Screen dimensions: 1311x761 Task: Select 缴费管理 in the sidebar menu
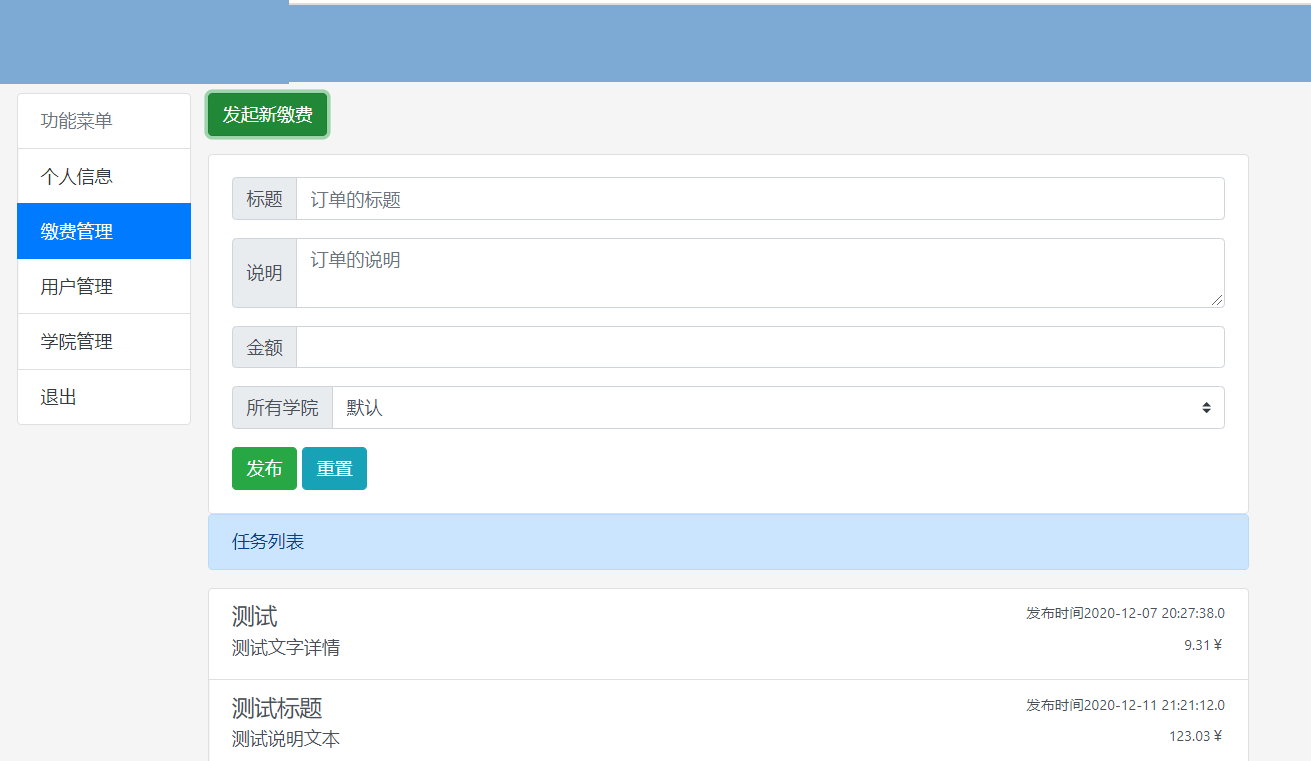tap(104, 231)
